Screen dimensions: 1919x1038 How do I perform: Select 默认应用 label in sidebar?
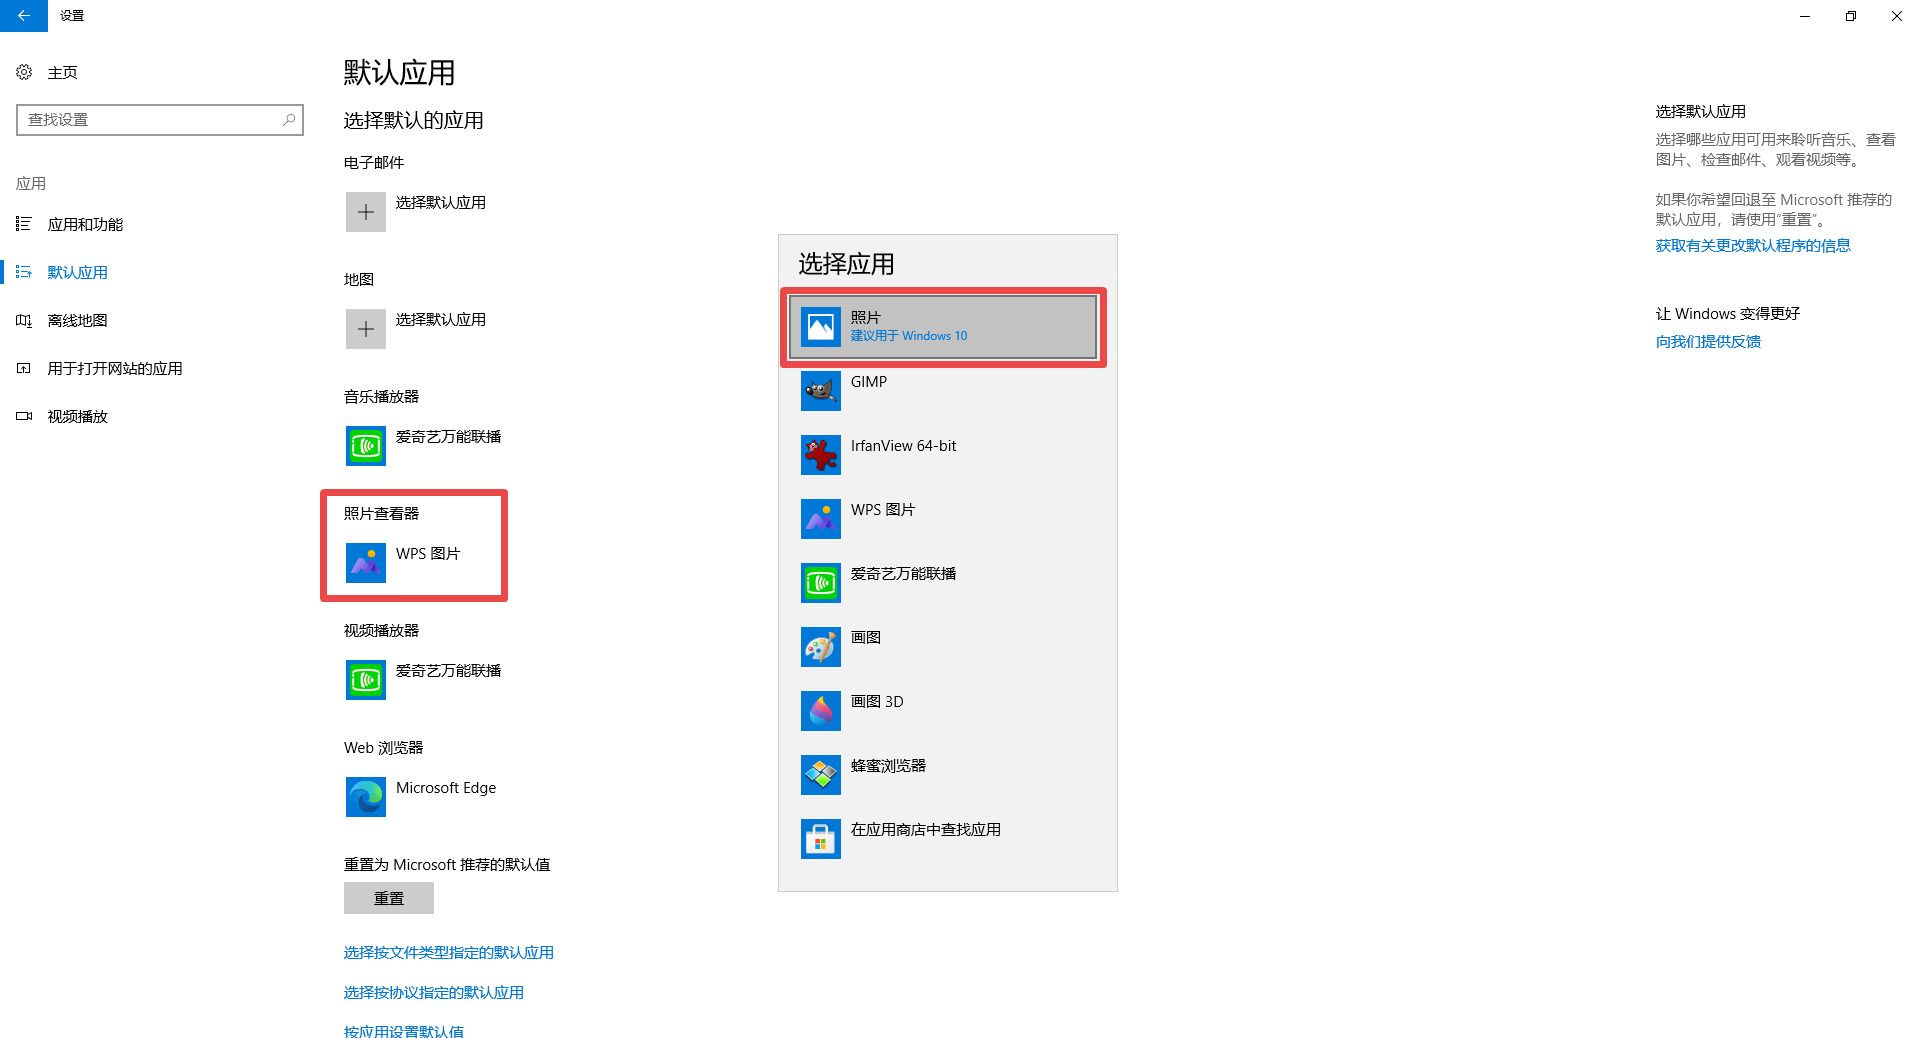point(78,273)
